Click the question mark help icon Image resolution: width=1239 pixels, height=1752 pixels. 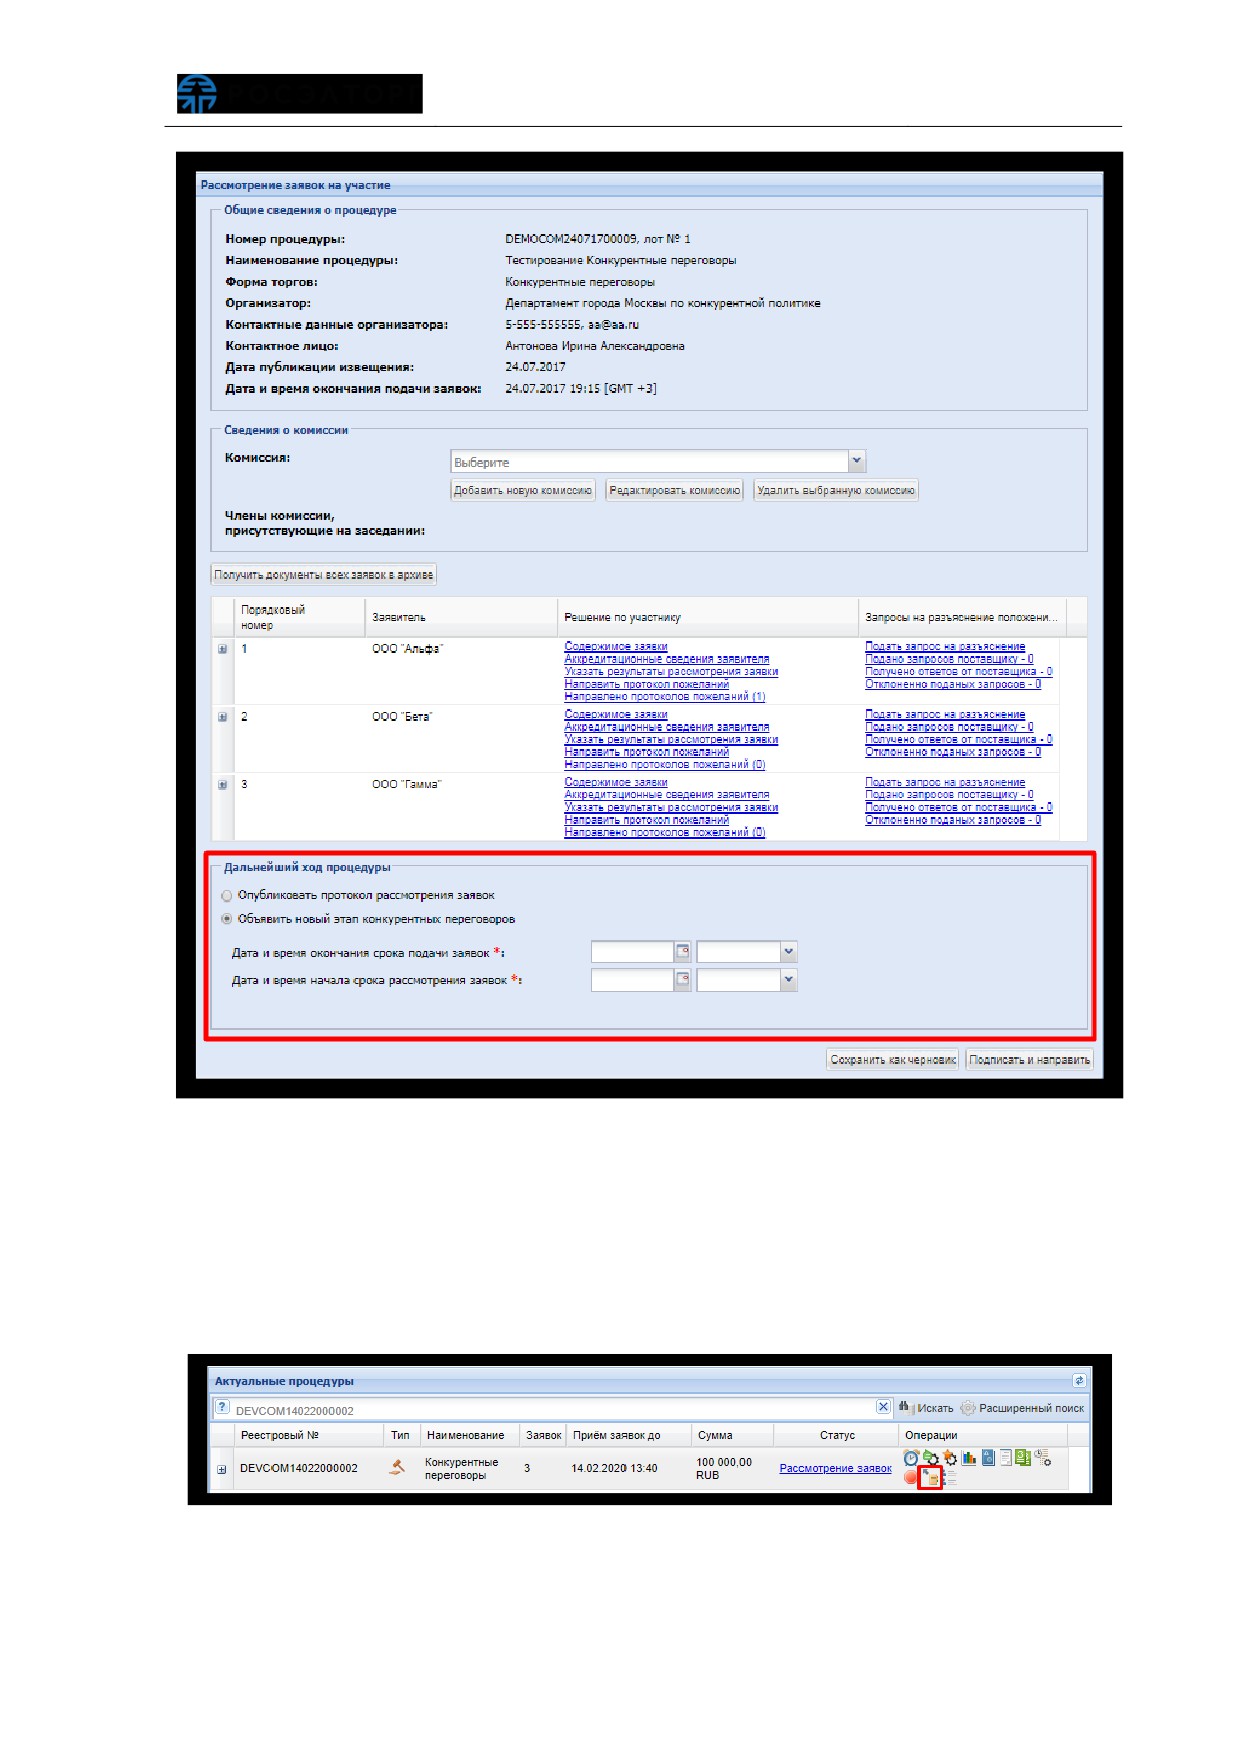222,1407
